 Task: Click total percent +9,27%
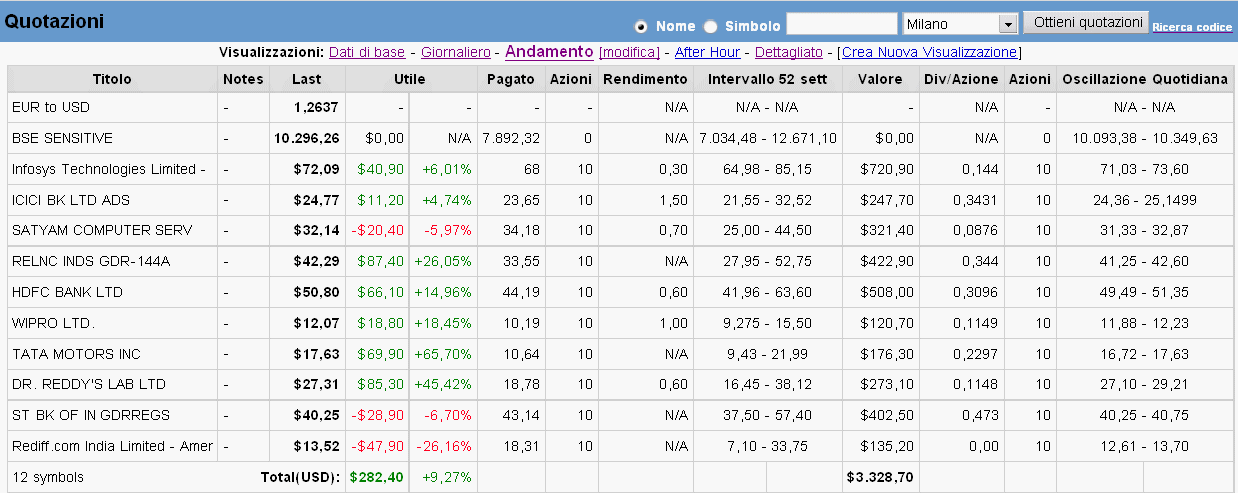click(x=448, y=477)
